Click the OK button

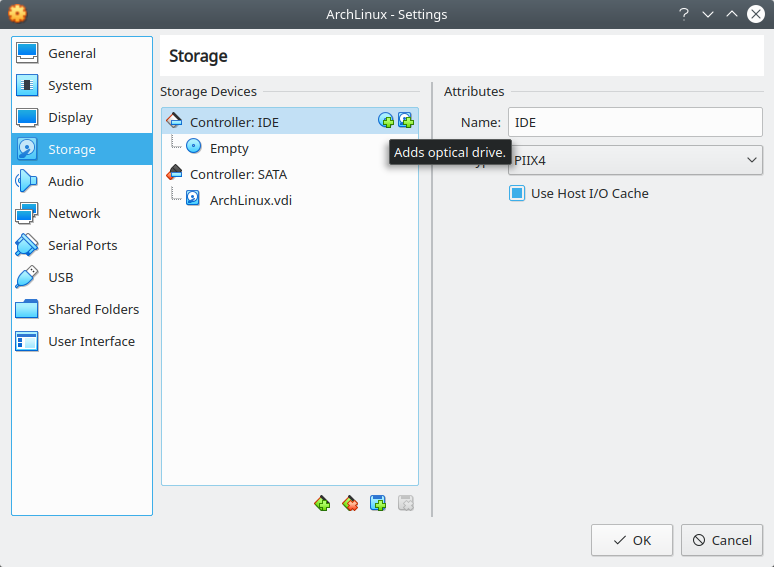pyautogui.click(x=632, y=540)
